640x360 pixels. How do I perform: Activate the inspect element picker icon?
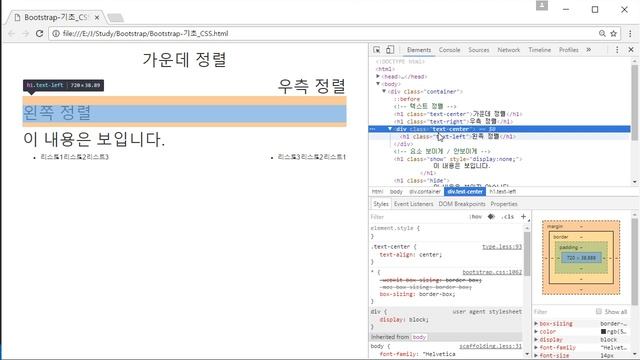376,50
